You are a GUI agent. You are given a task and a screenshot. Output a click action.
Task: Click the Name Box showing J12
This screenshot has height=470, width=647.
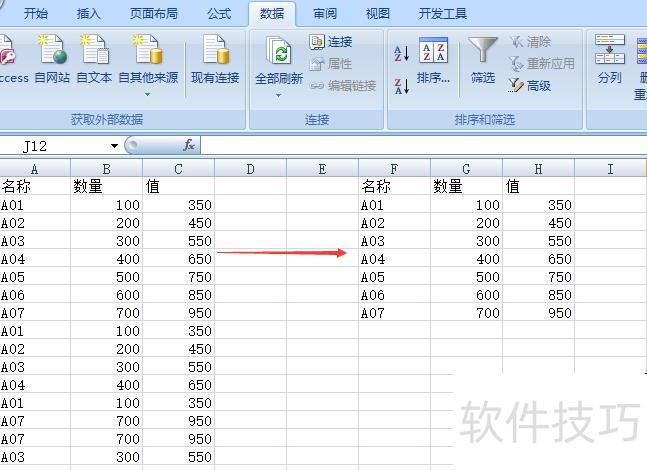(x=54, y=146)
